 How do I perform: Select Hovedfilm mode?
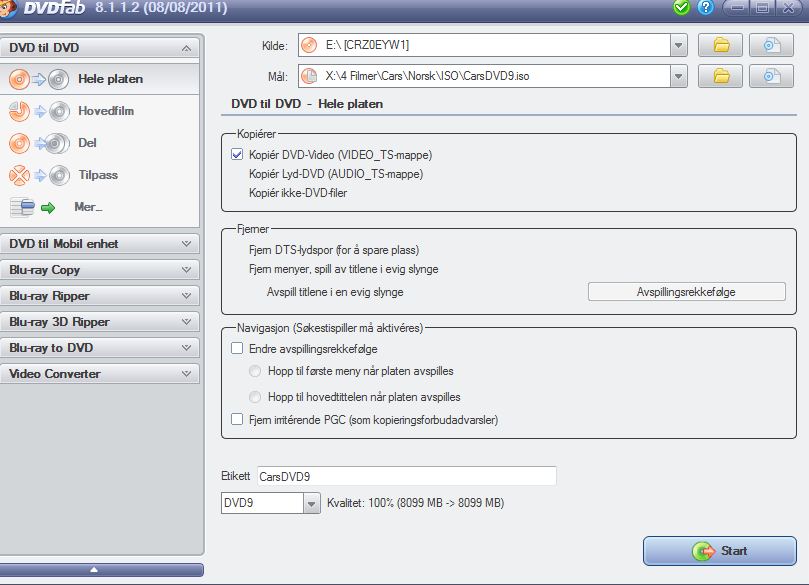tap(99, 111)
